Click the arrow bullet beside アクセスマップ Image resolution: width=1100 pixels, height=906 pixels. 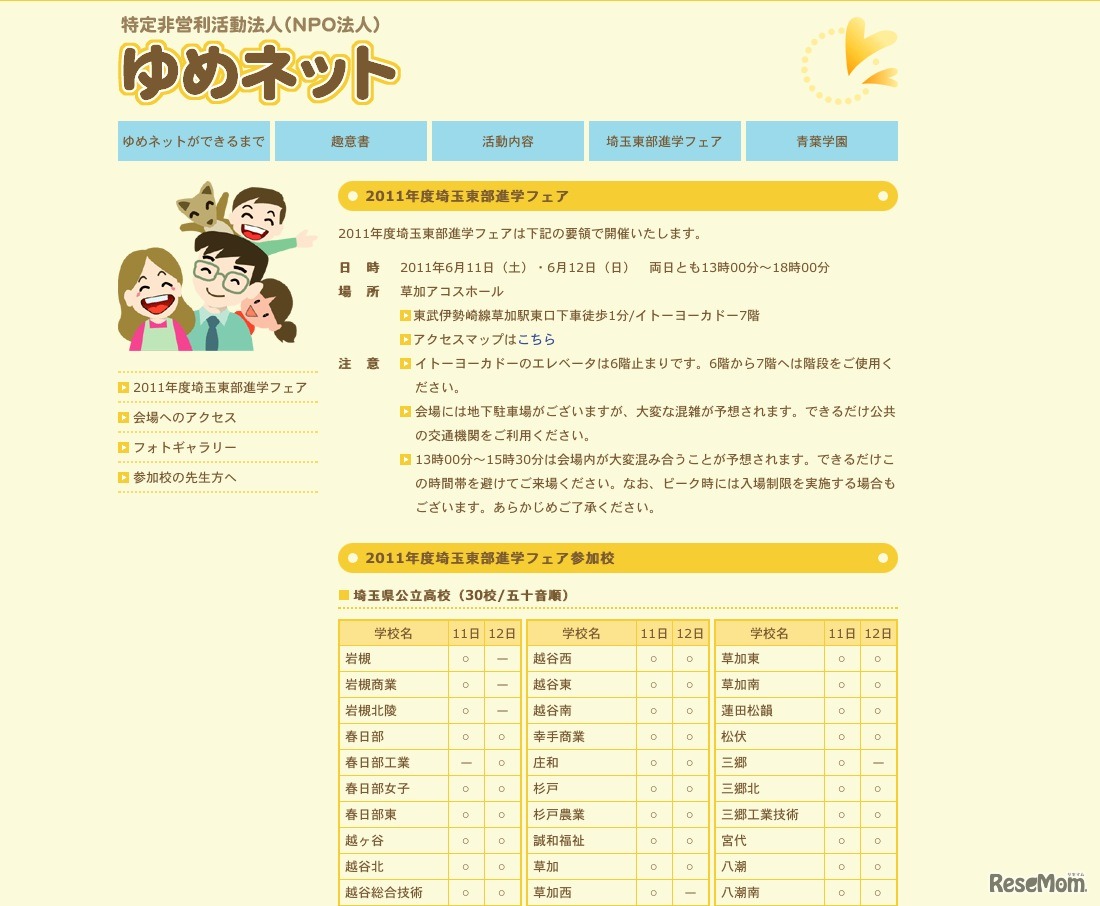click(x=405, y=339)
